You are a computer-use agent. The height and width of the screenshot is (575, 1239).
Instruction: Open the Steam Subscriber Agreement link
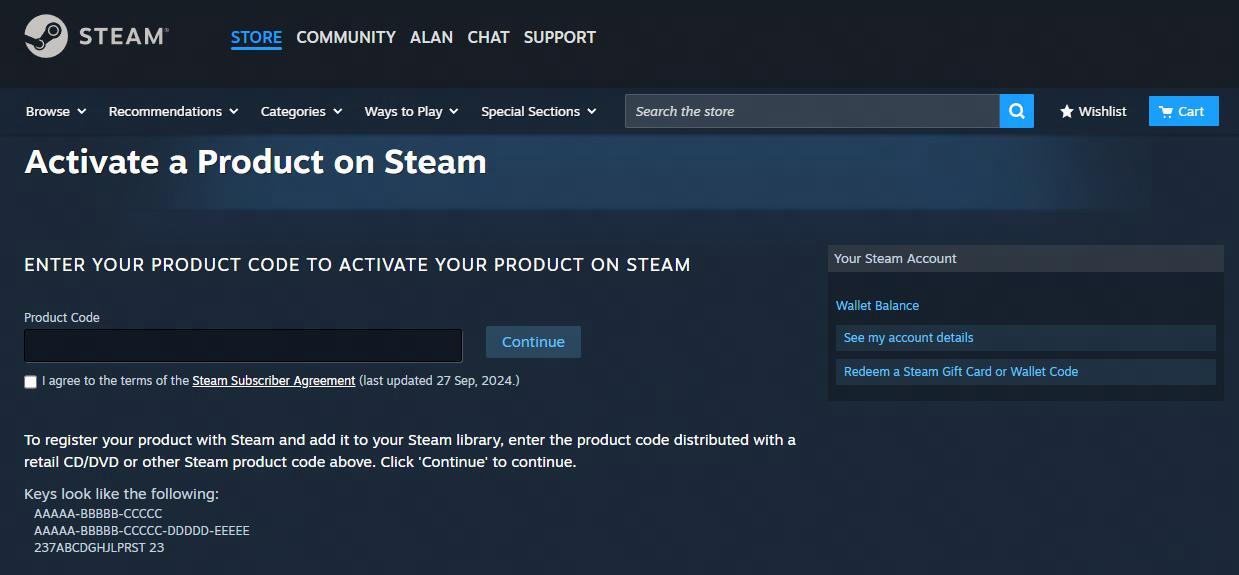click(273, 381)
